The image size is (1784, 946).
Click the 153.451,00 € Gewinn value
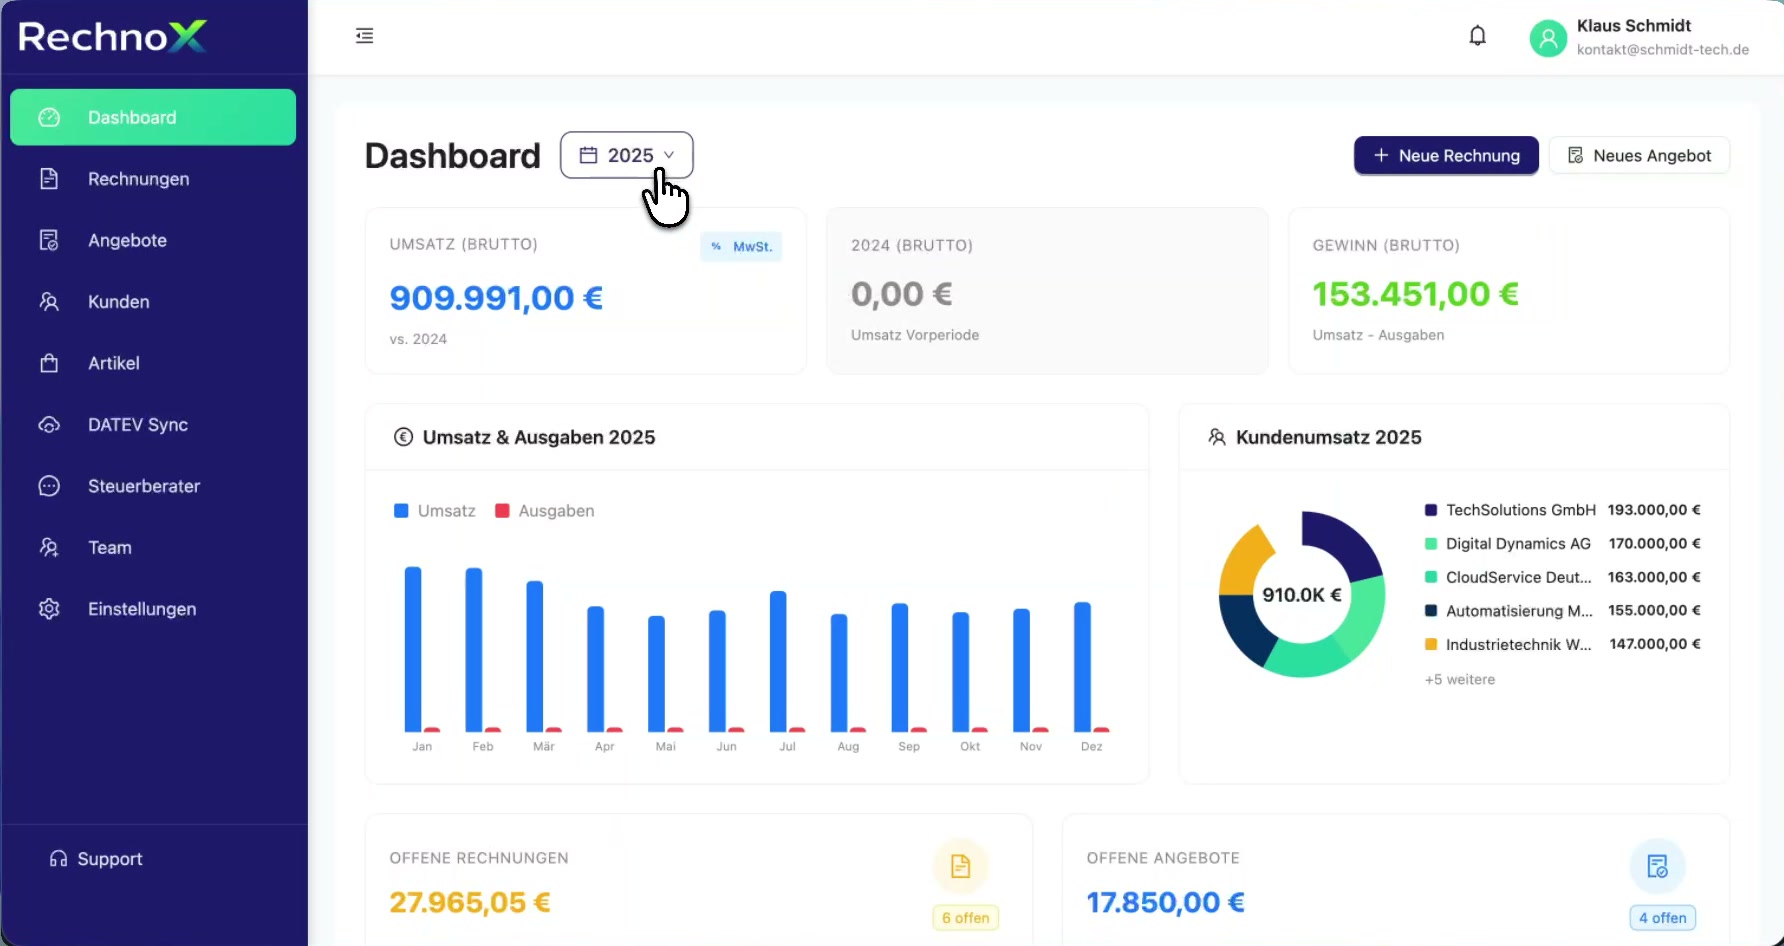point(1416,294)
